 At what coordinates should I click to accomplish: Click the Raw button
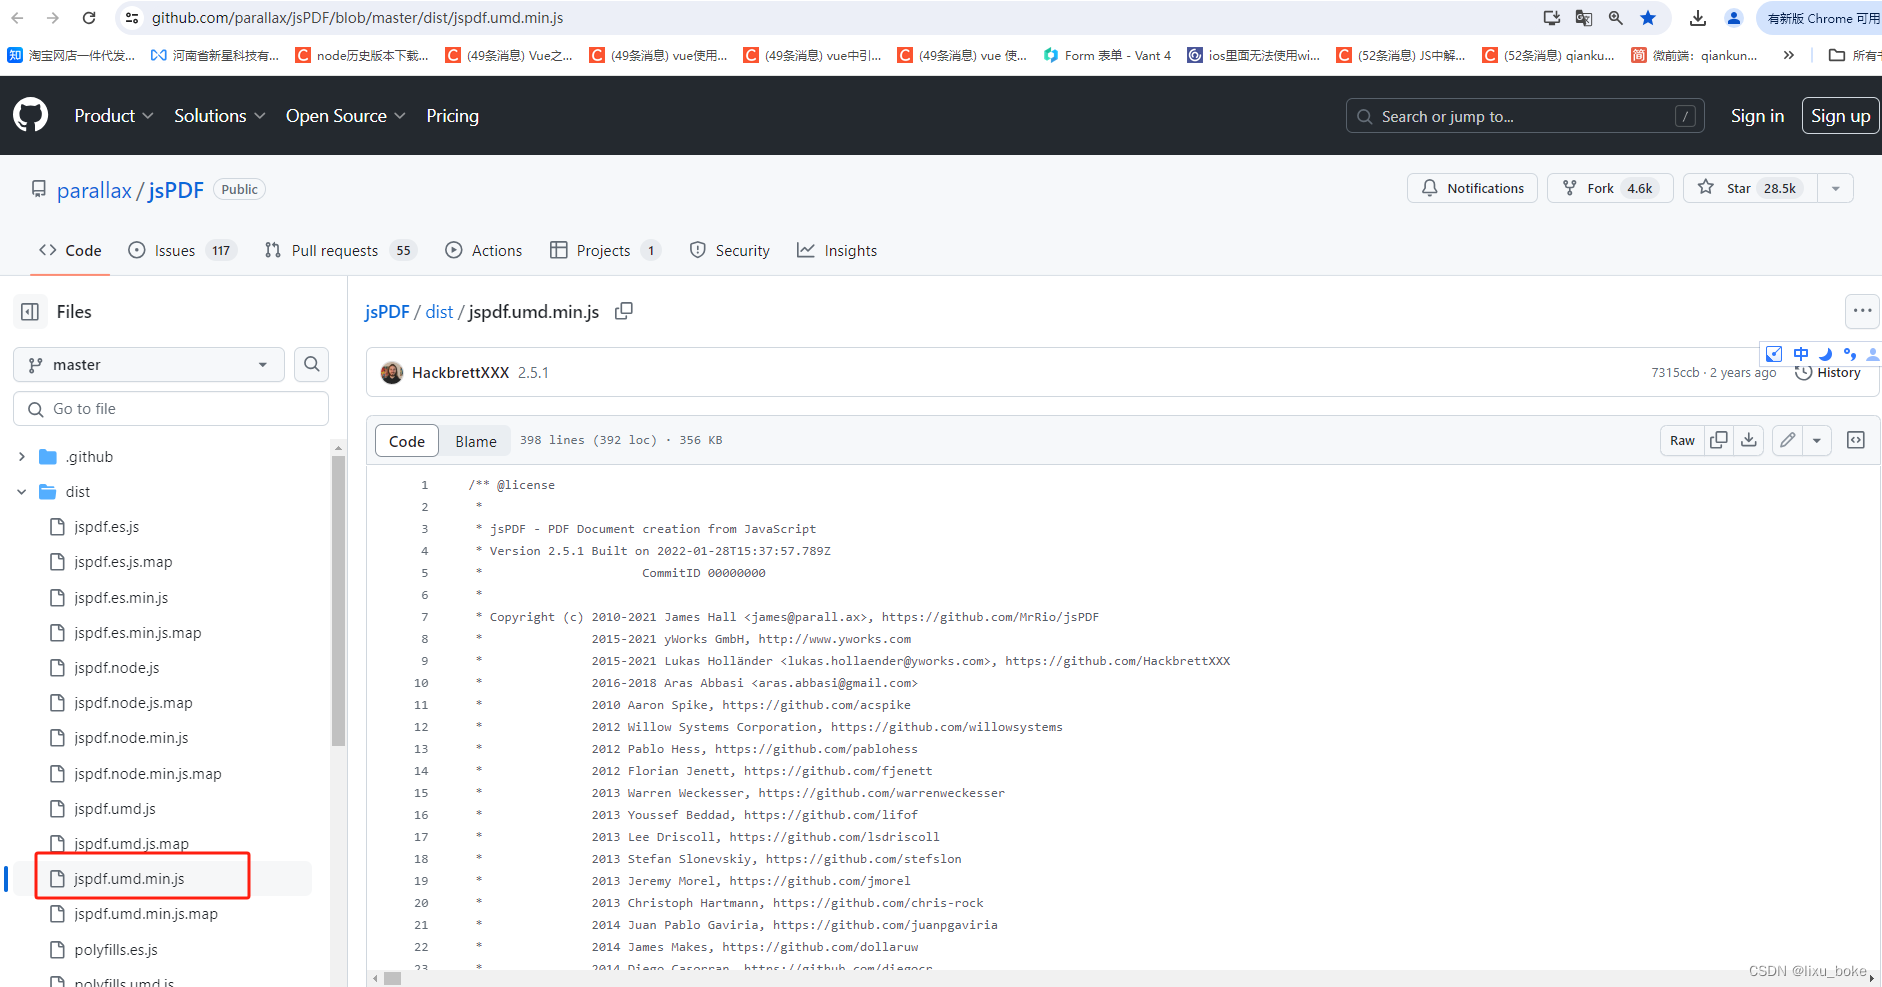1682,440
